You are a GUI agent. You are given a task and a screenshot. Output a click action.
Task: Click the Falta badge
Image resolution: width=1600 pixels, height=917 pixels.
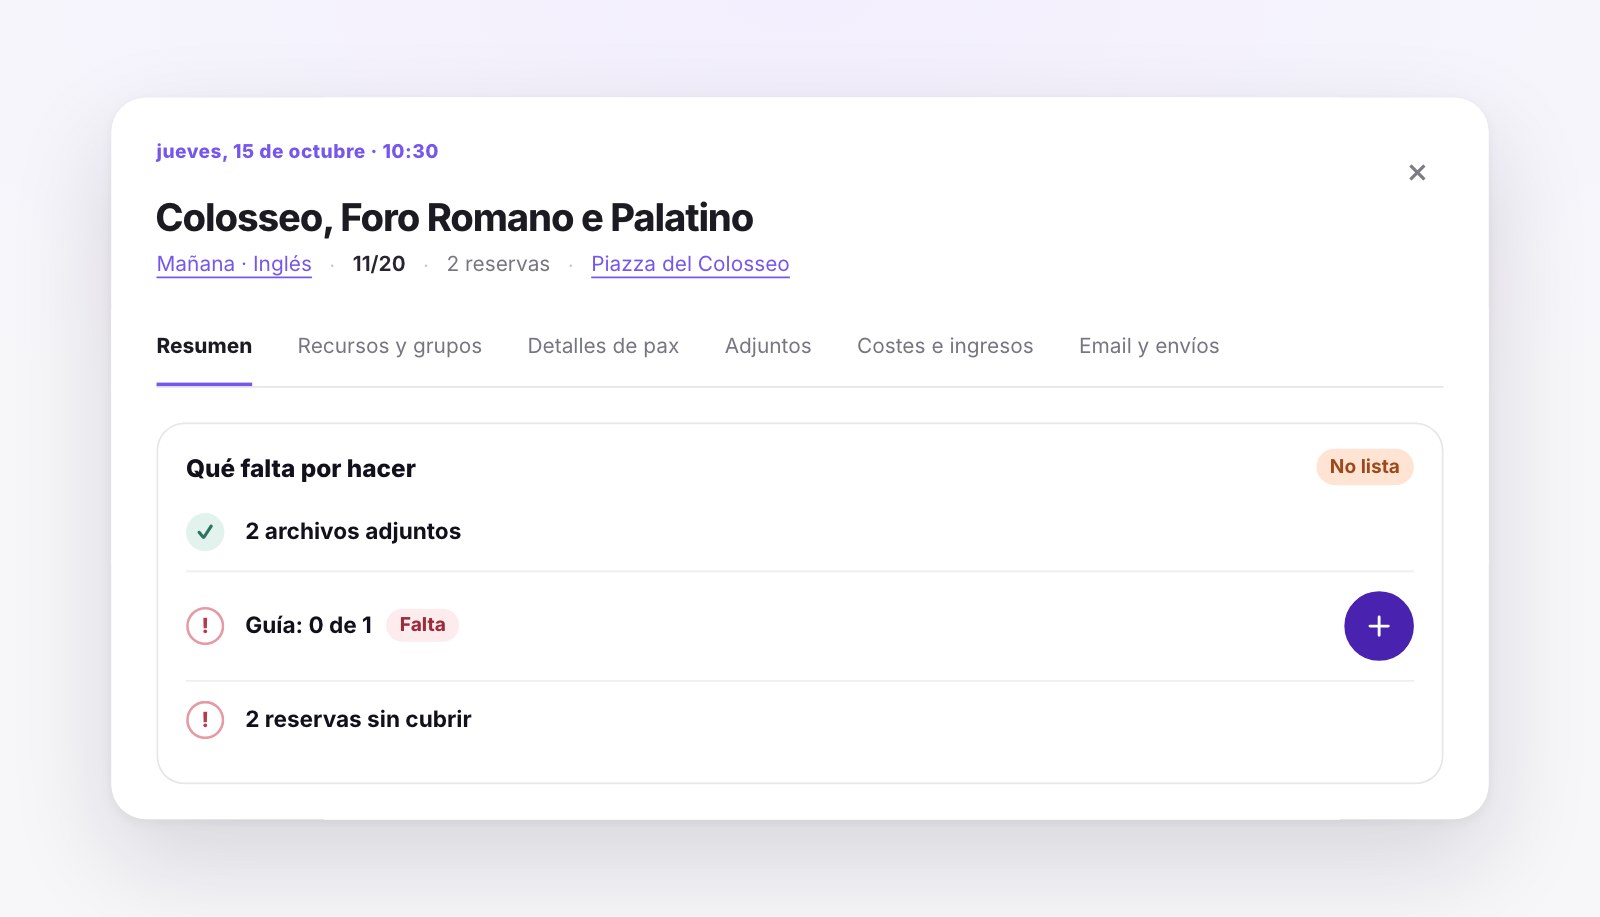tap(422, 625)
